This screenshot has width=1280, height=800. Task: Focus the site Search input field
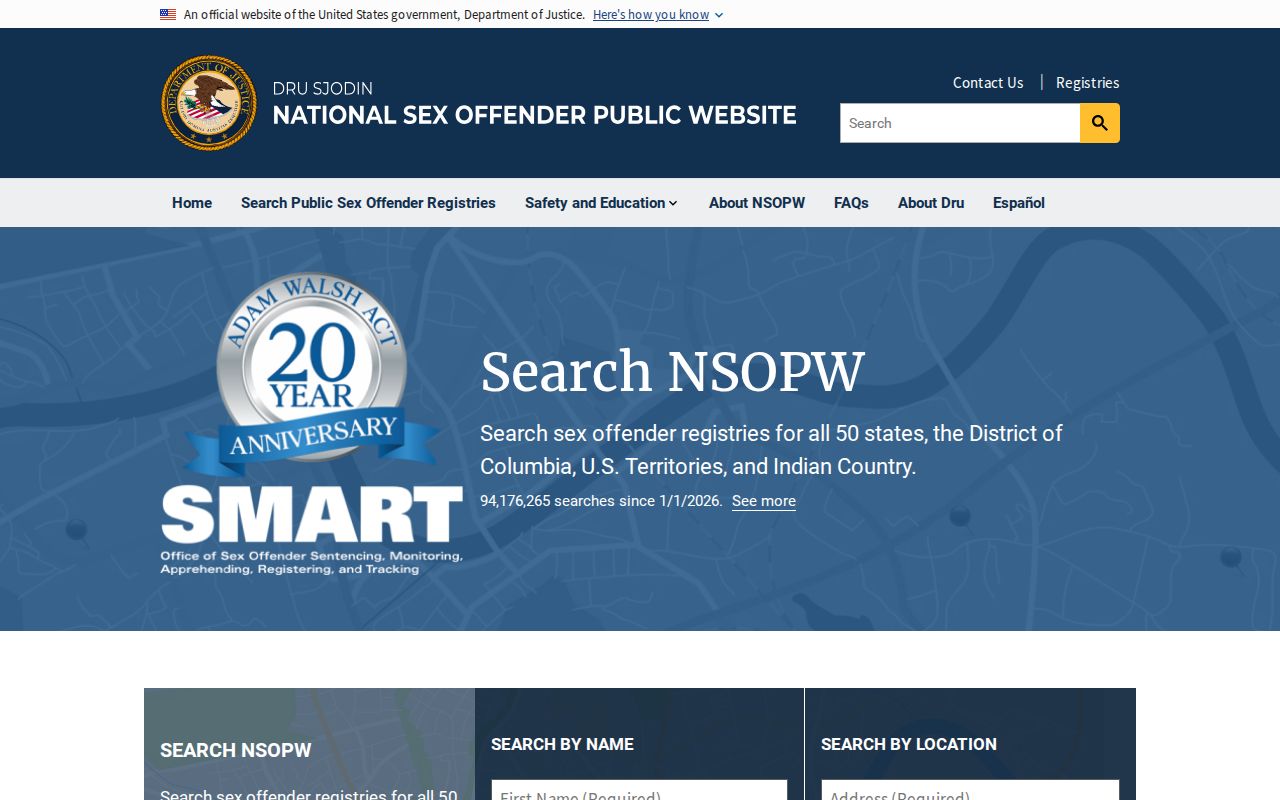point(960,123)
